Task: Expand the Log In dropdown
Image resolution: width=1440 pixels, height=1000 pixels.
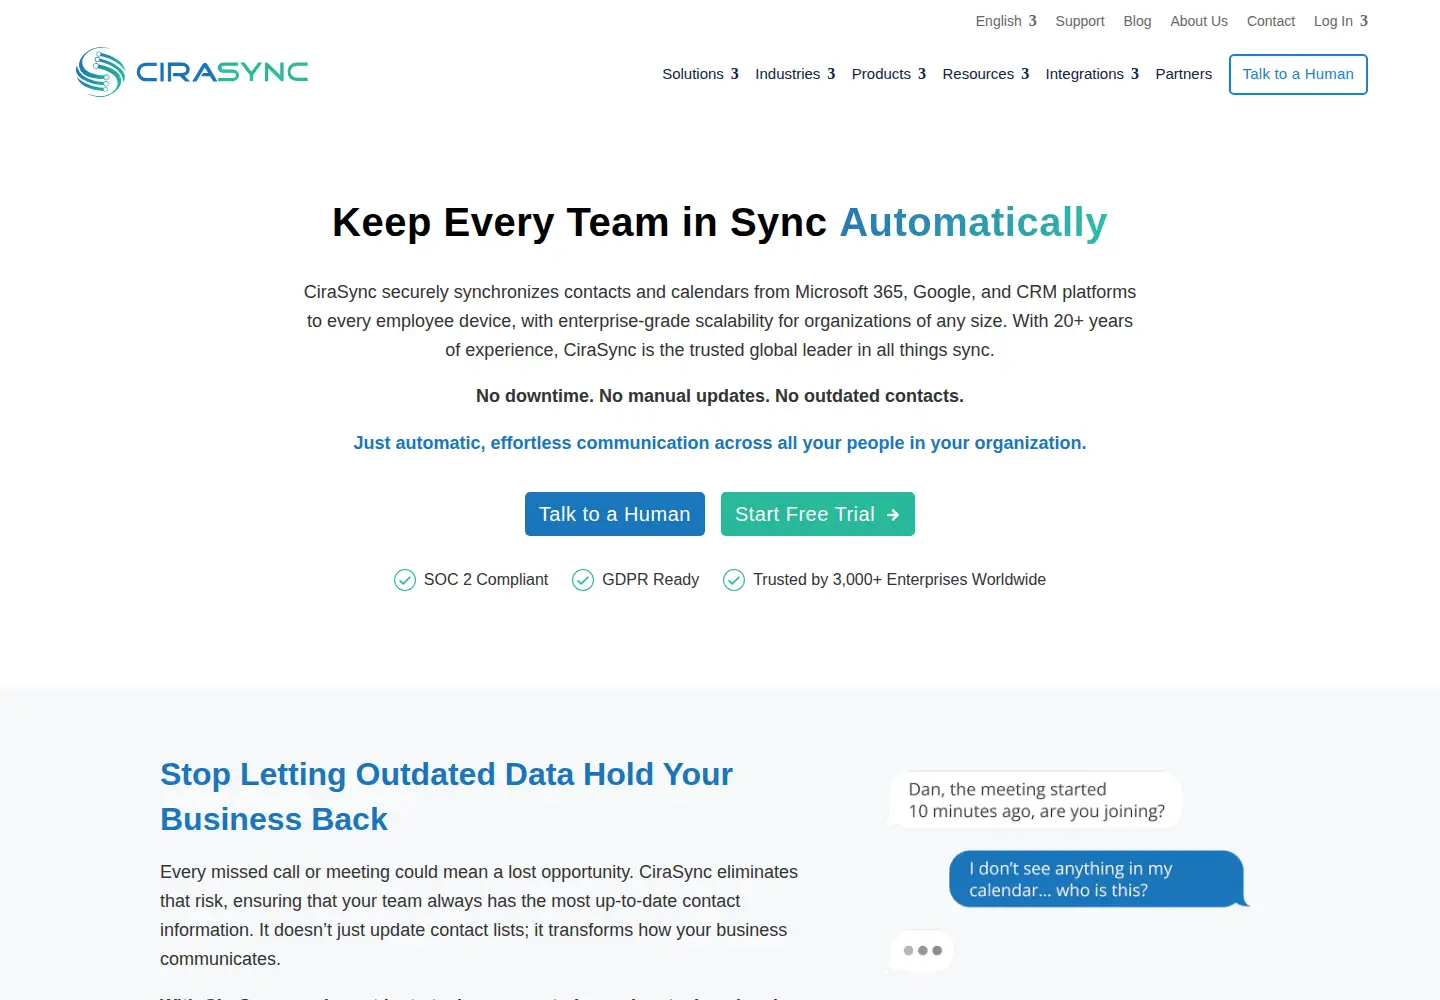Action: [x=1341, y=21]
